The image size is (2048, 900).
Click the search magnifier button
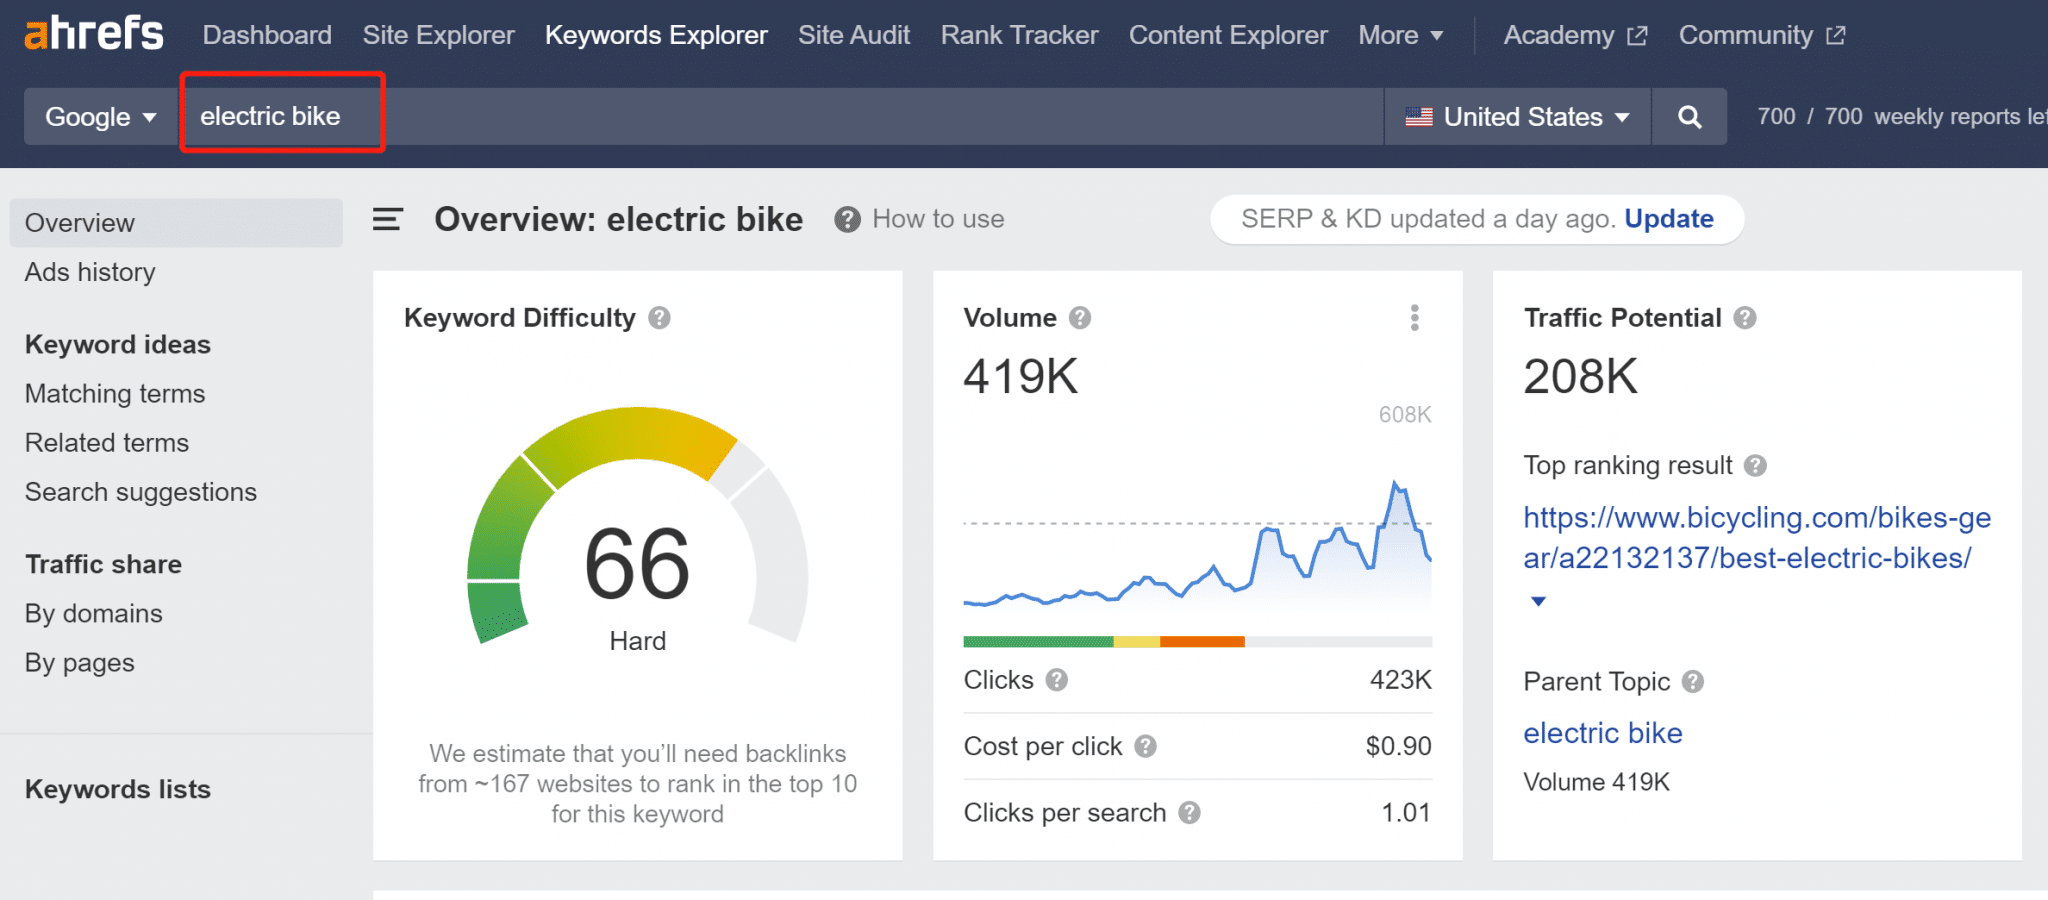click(1689, 117)
